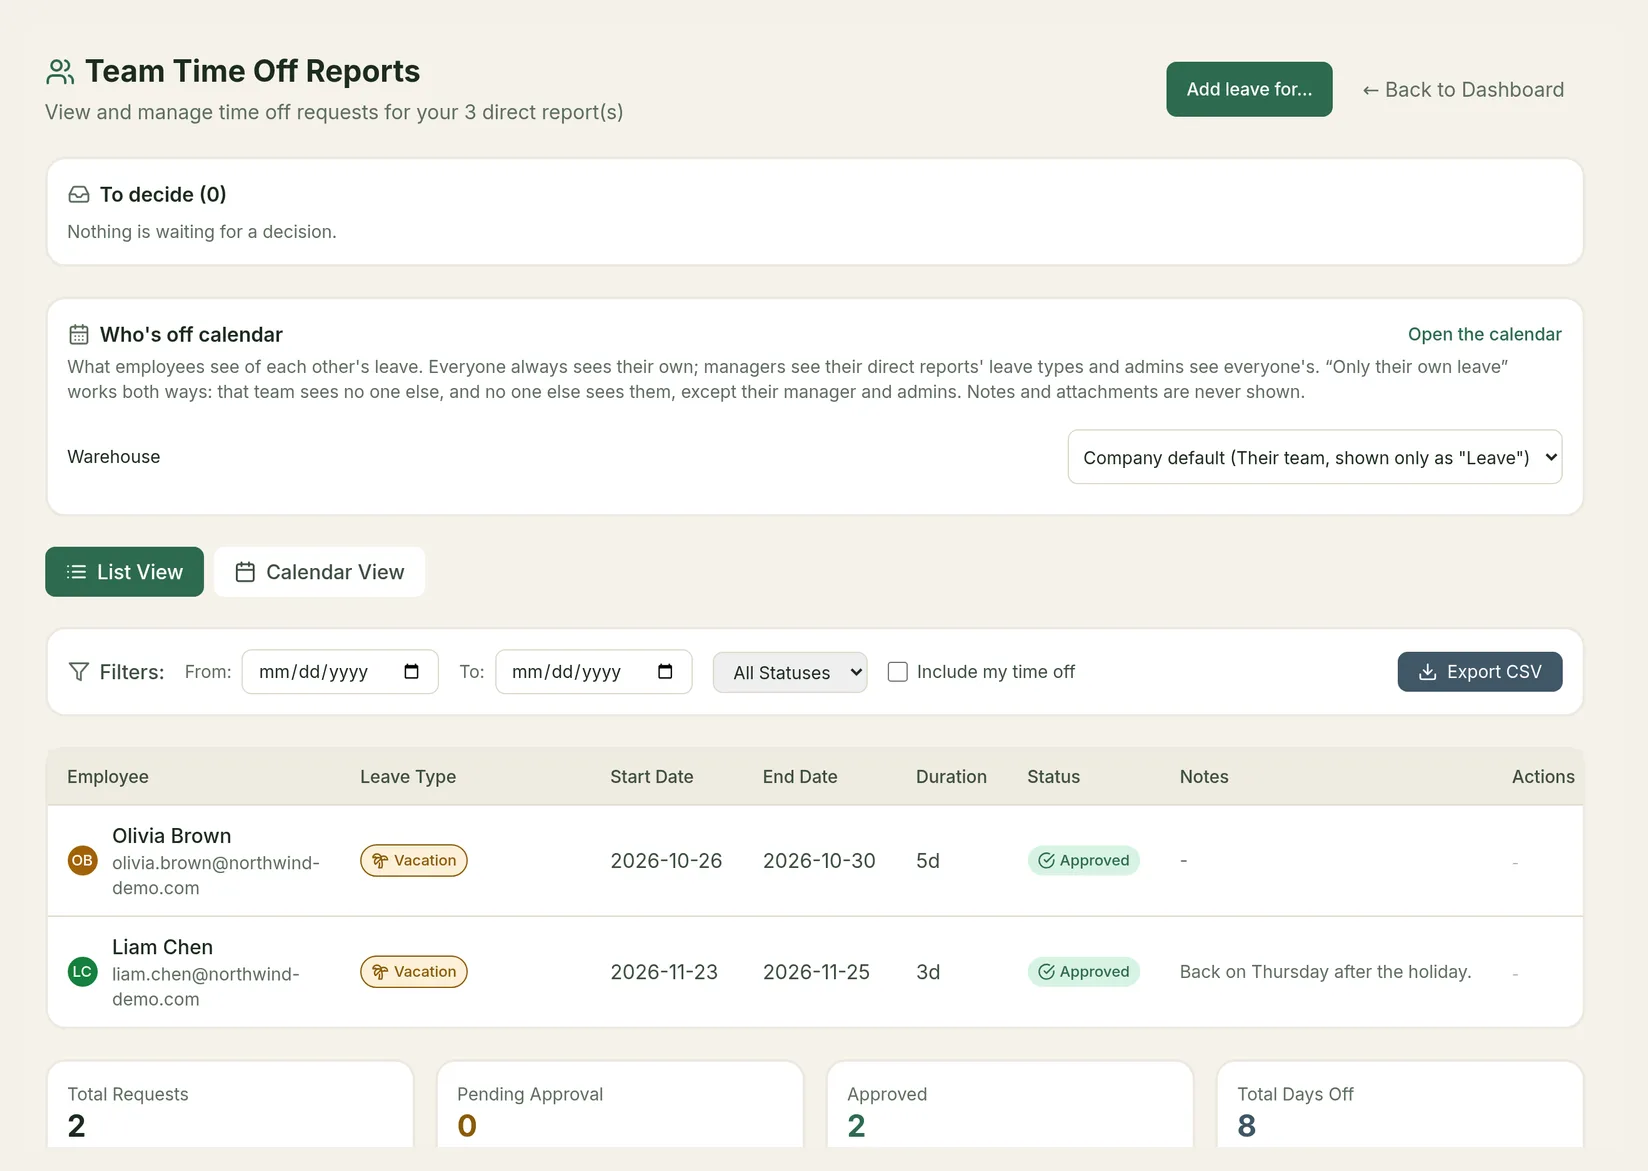Click the Duration column header

951,777
